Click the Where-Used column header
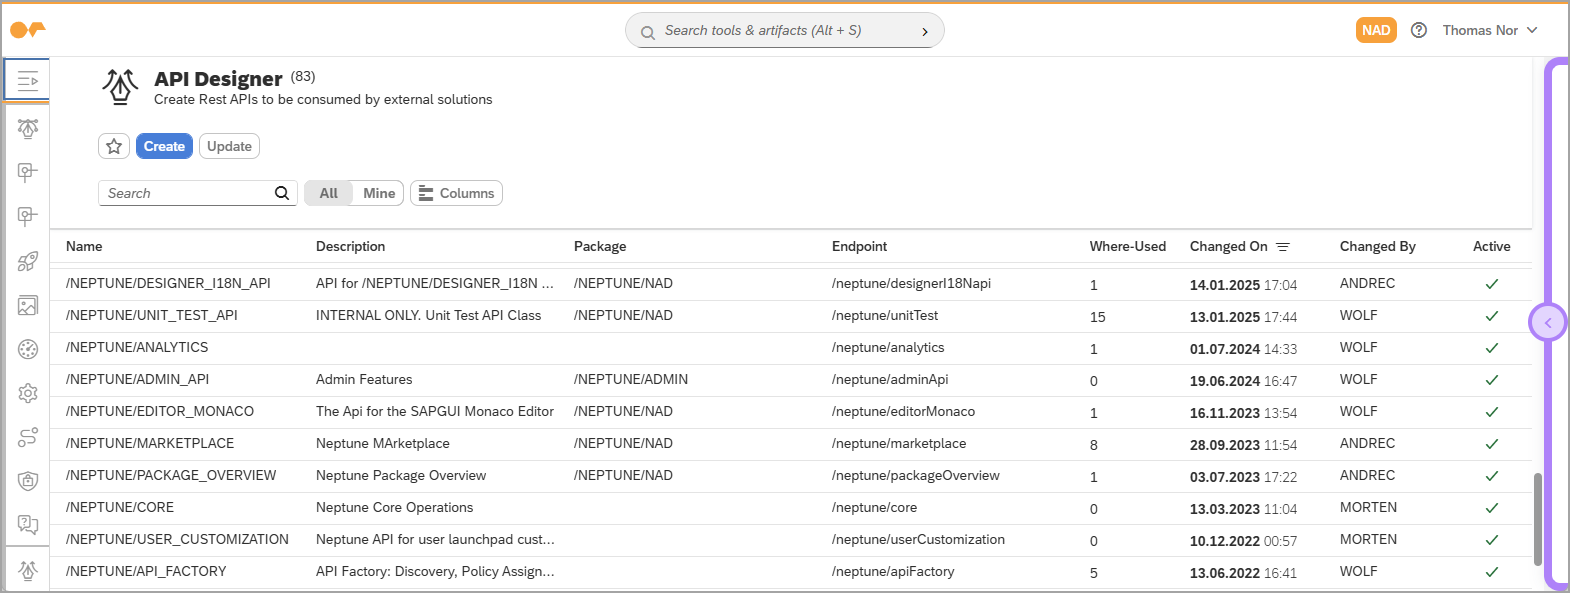 pos(1128,246)
